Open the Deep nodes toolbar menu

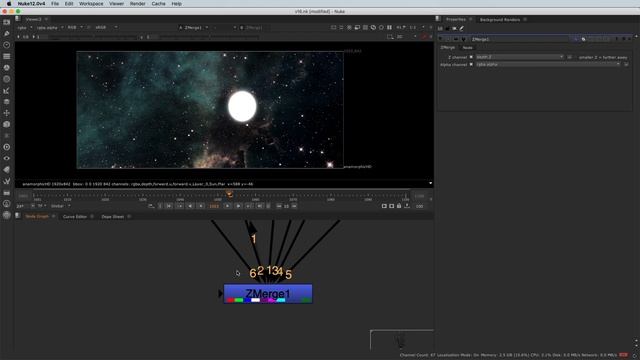pos(7,147)
